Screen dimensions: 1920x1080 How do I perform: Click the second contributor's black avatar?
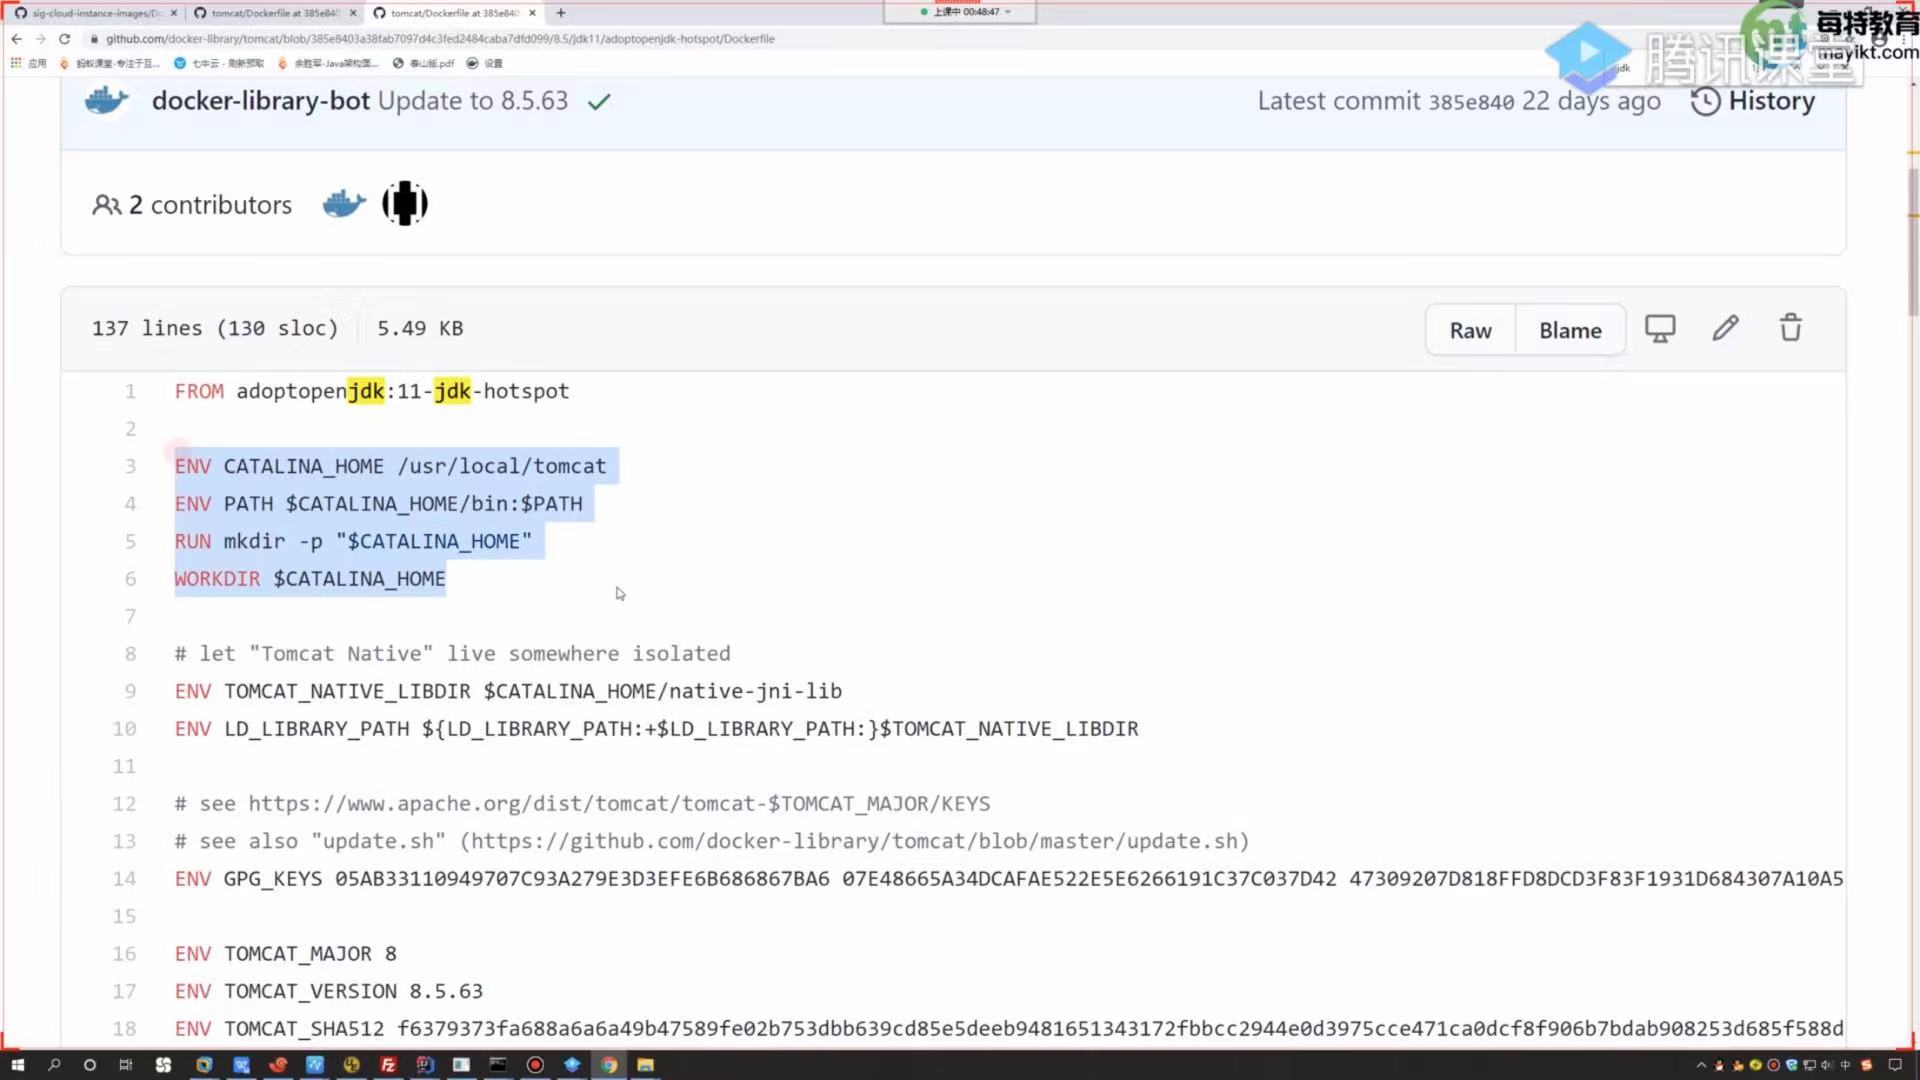pos(405,204)
